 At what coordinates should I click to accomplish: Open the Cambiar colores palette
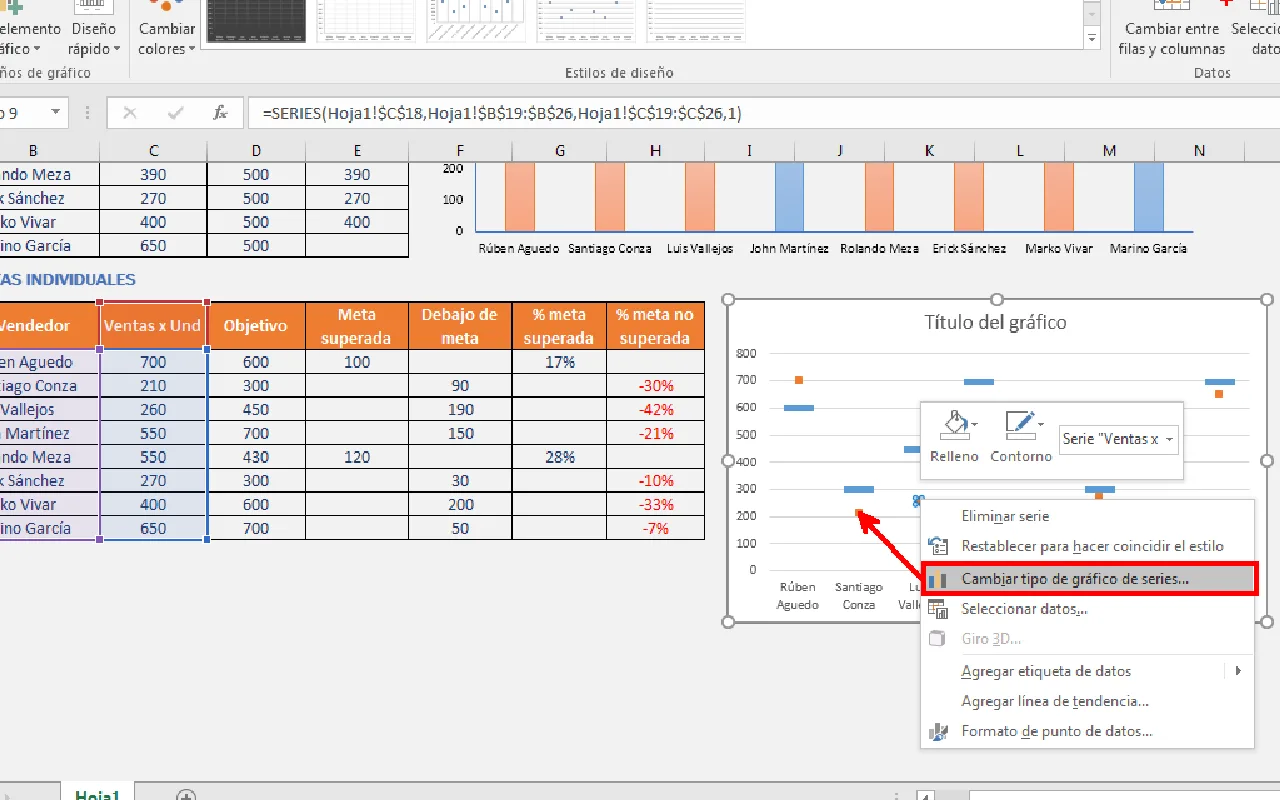tap(166, 29)
